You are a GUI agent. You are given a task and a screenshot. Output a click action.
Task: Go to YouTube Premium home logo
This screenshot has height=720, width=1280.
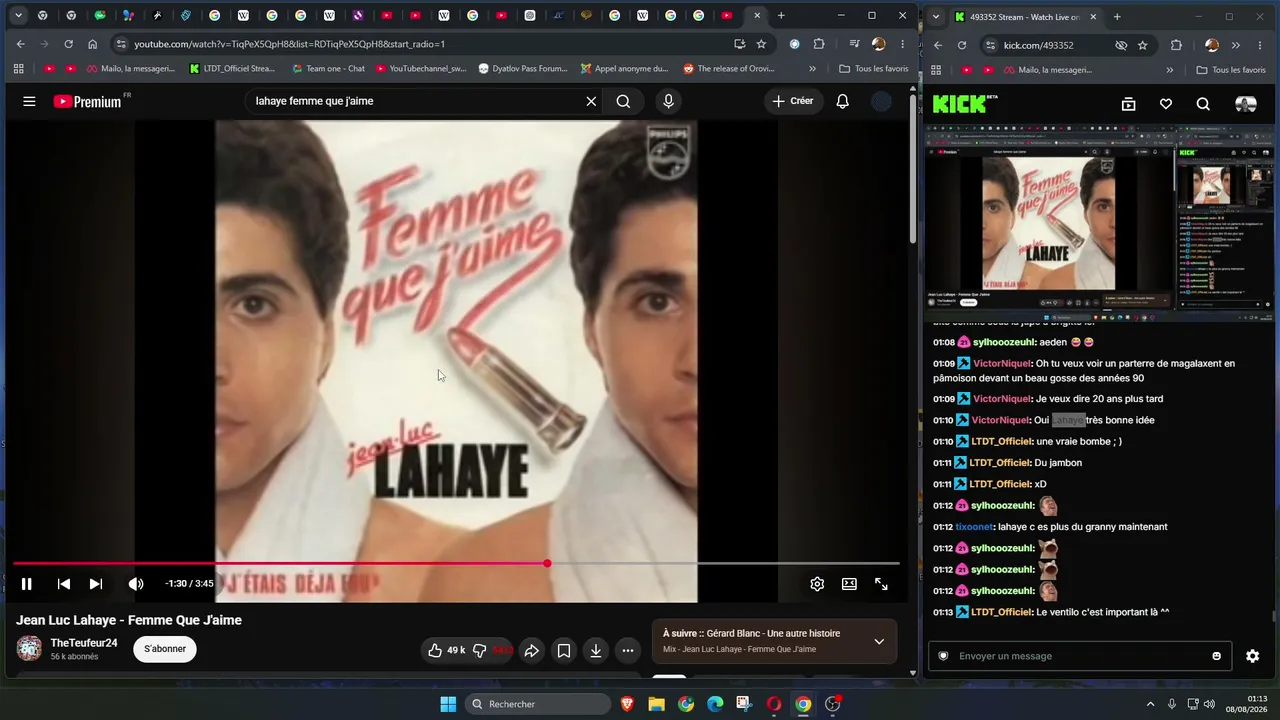pyautogui.click(x=88, y=101)
